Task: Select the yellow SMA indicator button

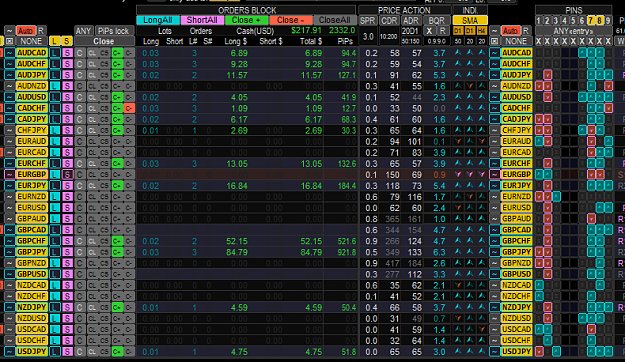Action: click(x=470, y=20)
